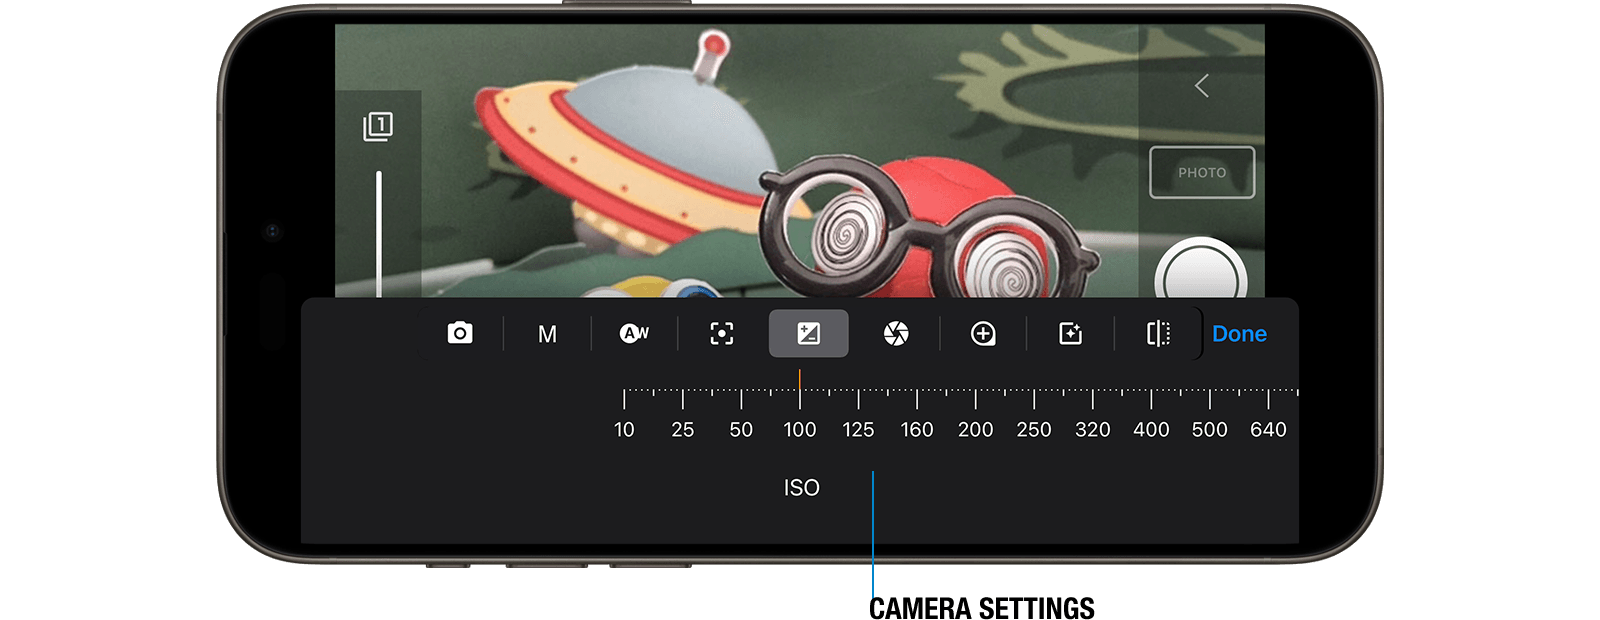Tap the PHOTO mode button
Image resolution: width=1600 pixels, height=620 pixels.
point(1202,172)
